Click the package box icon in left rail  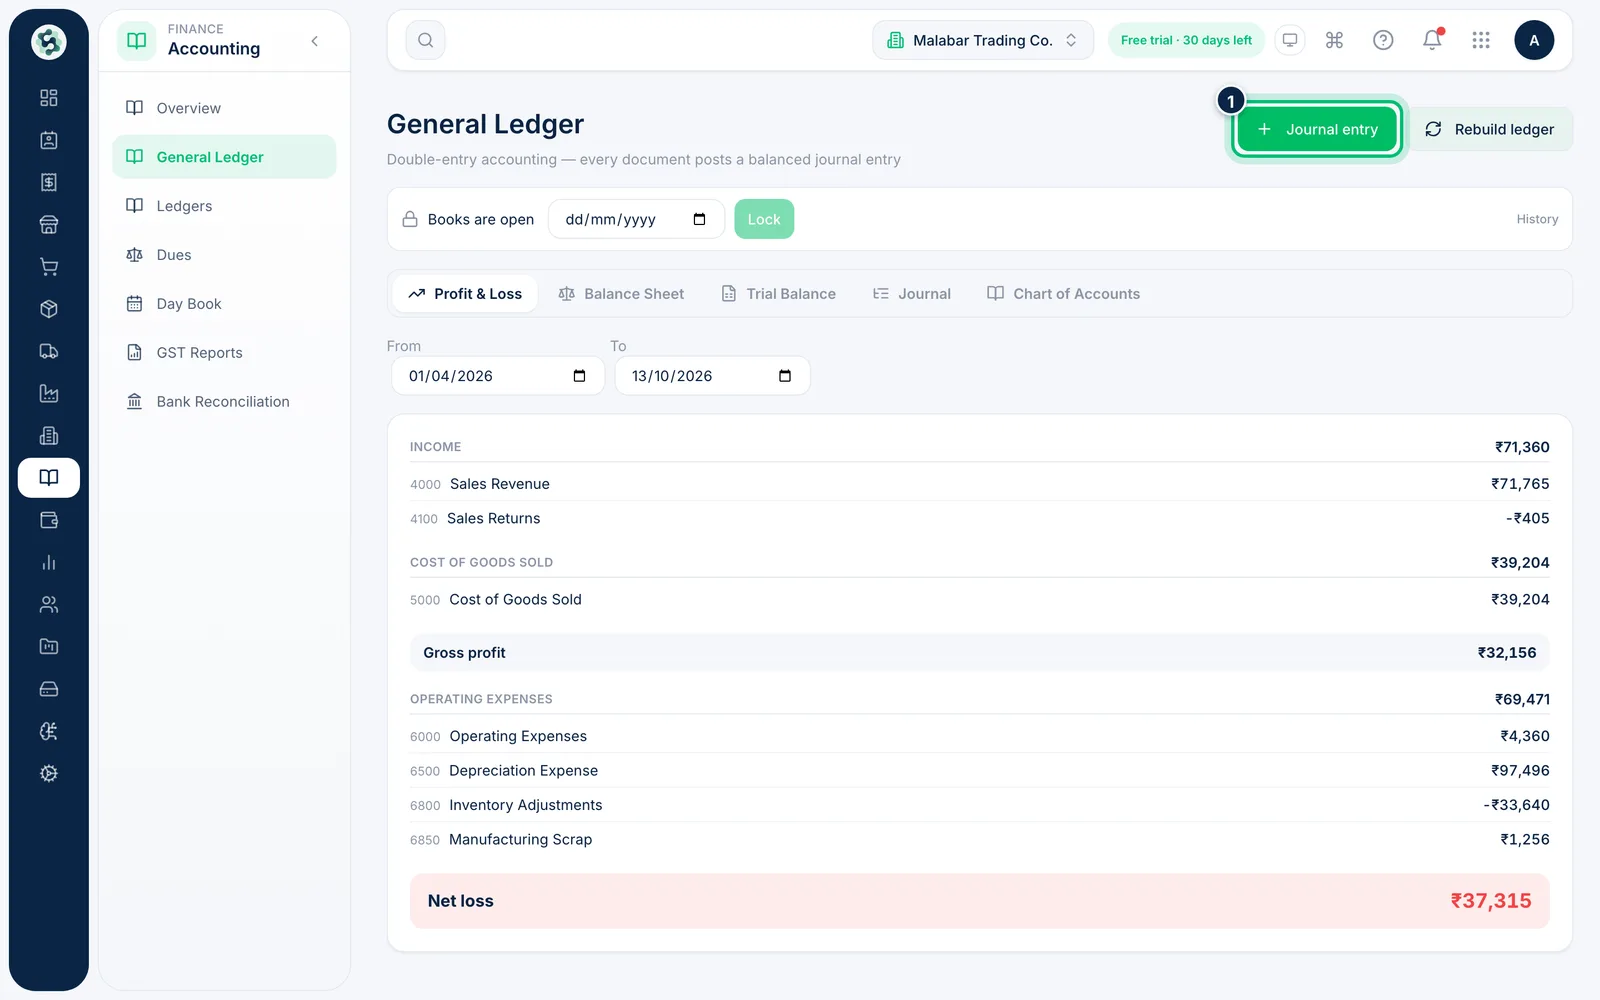[48, 309]
